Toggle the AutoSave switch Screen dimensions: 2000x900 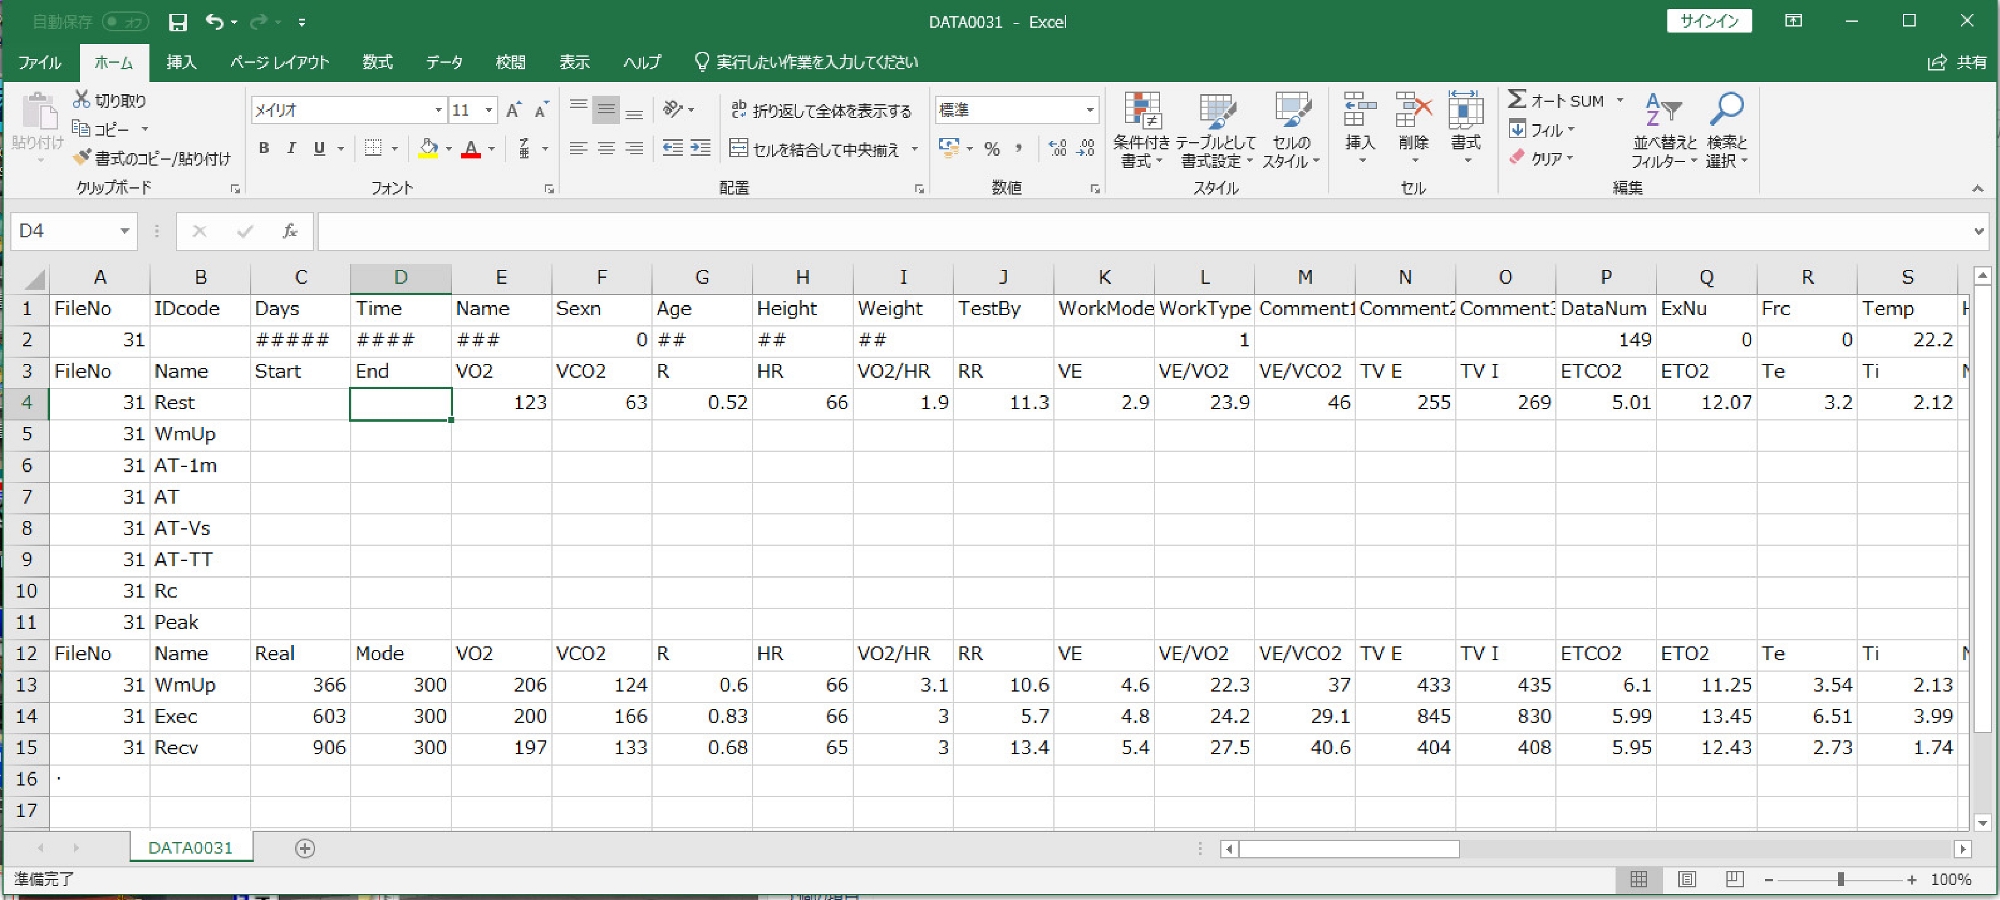126,22
